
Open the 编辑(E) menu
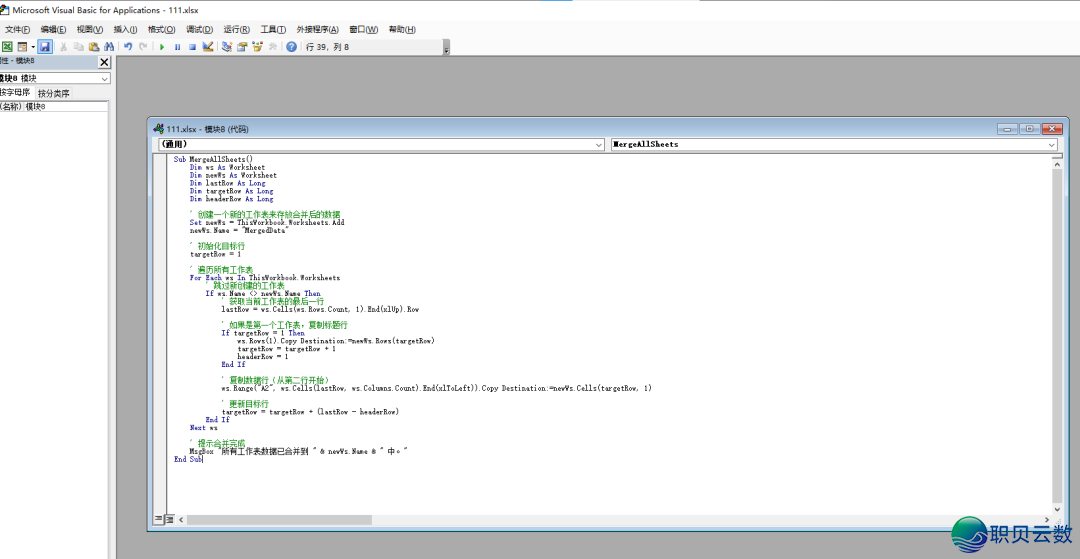click(x=53, y=30)
